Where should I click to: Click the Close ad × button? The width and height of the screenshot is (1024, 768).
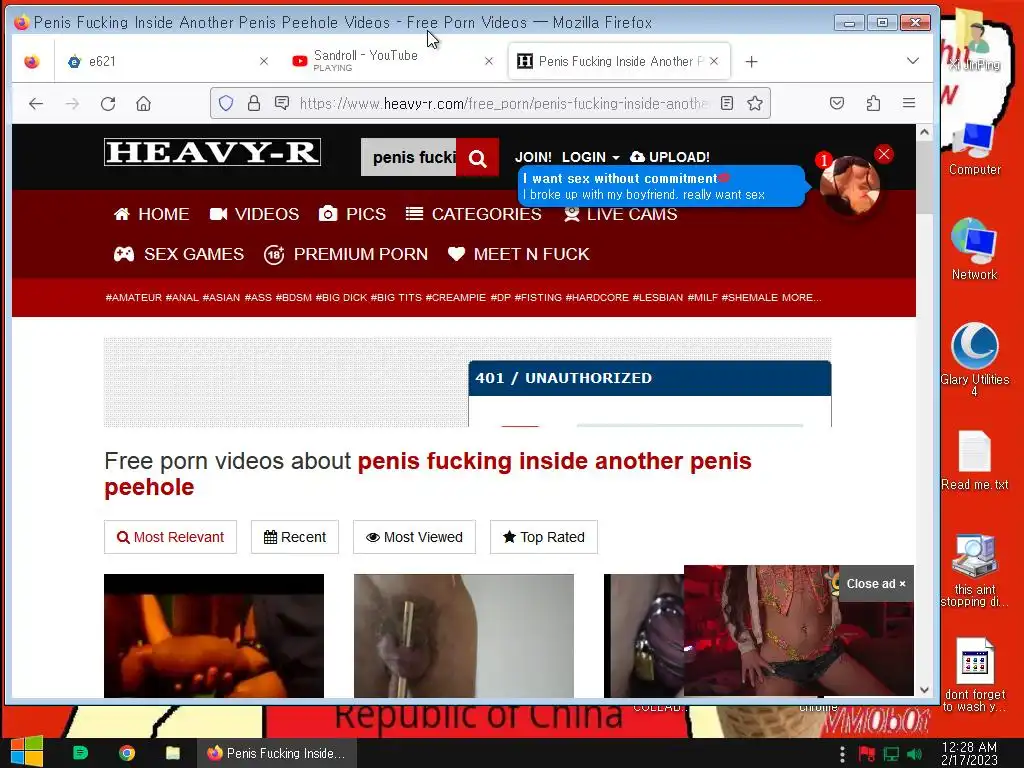pos(876,584)
